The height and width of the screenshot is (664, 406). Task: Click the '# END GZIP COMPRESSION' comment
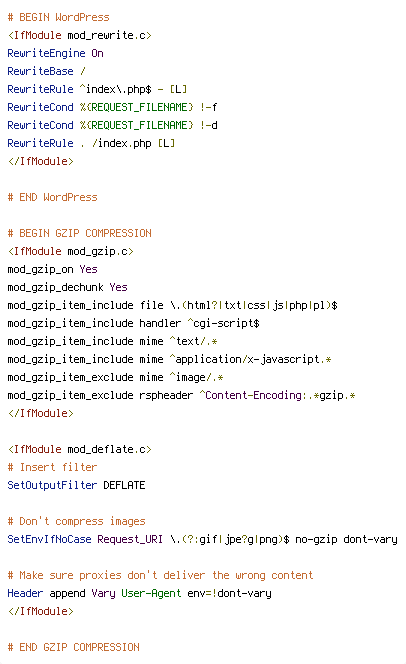pyautogui.click(x=73, y=647)
